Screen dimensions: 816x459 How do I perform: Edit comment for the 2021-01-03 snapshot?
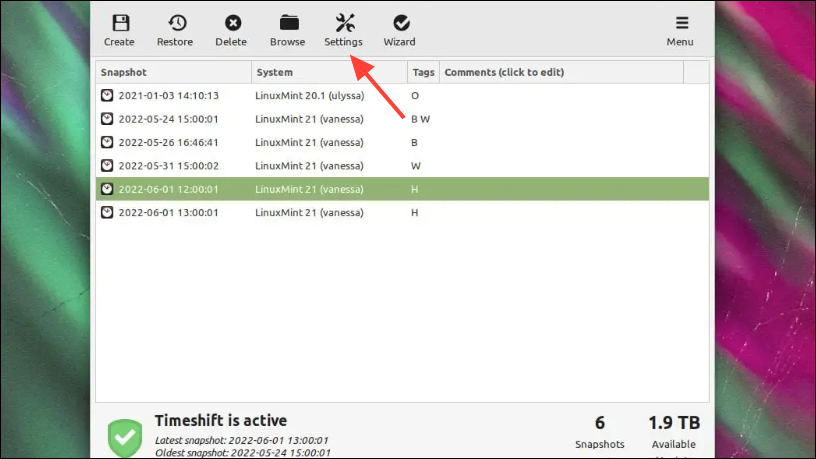[x=562, y=96]
